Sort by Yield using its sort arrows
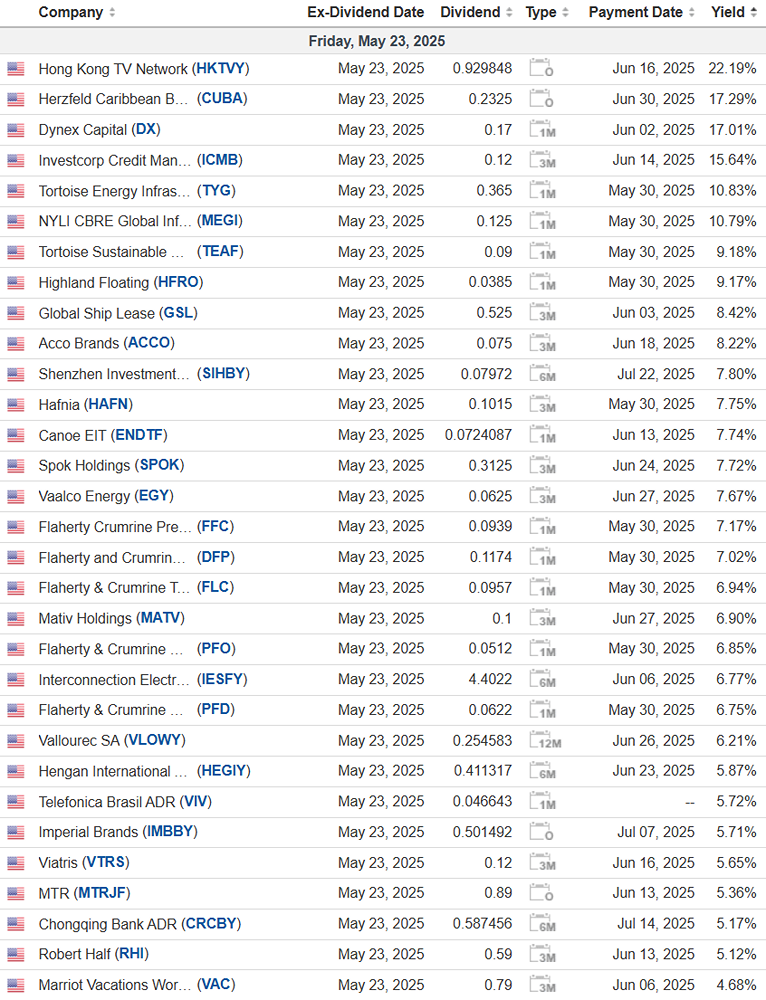 [x=754, y=13]
